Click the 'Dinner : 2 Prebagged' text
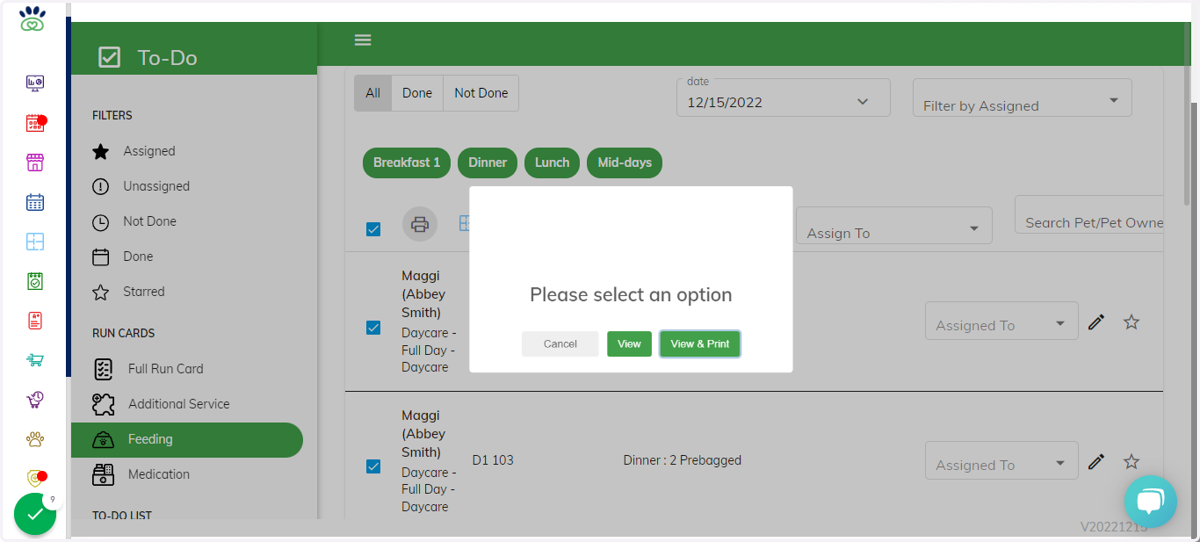1200x542 pixels. pyautogui.click(x=682, y=460)
